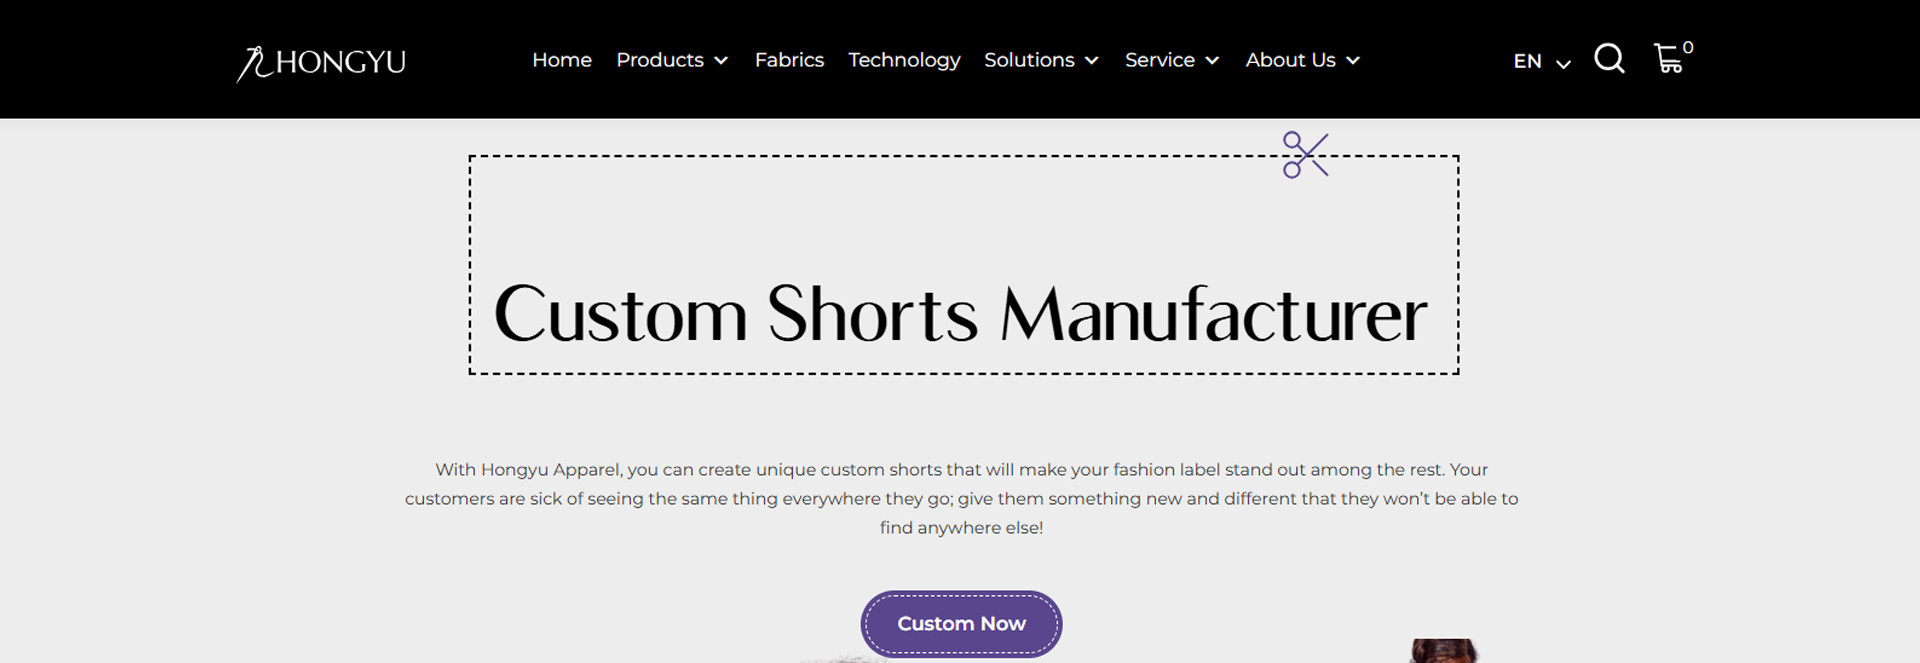The image size is (1920, 663).
Task: Click the cart item count badge
Action: point(1688,47)
